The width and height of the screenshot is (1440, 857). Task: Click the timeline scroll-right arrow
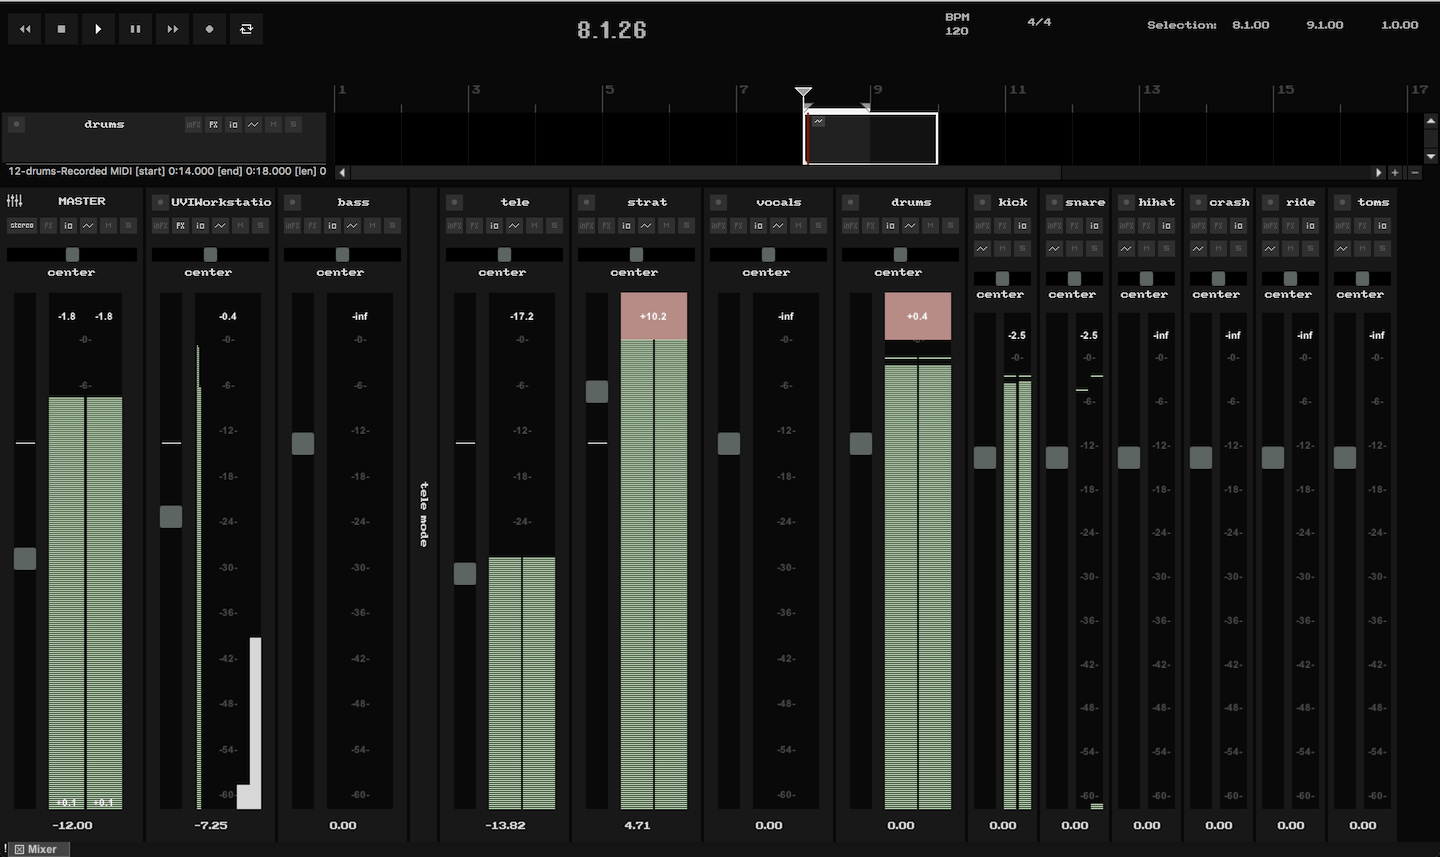click(1379, 172)
